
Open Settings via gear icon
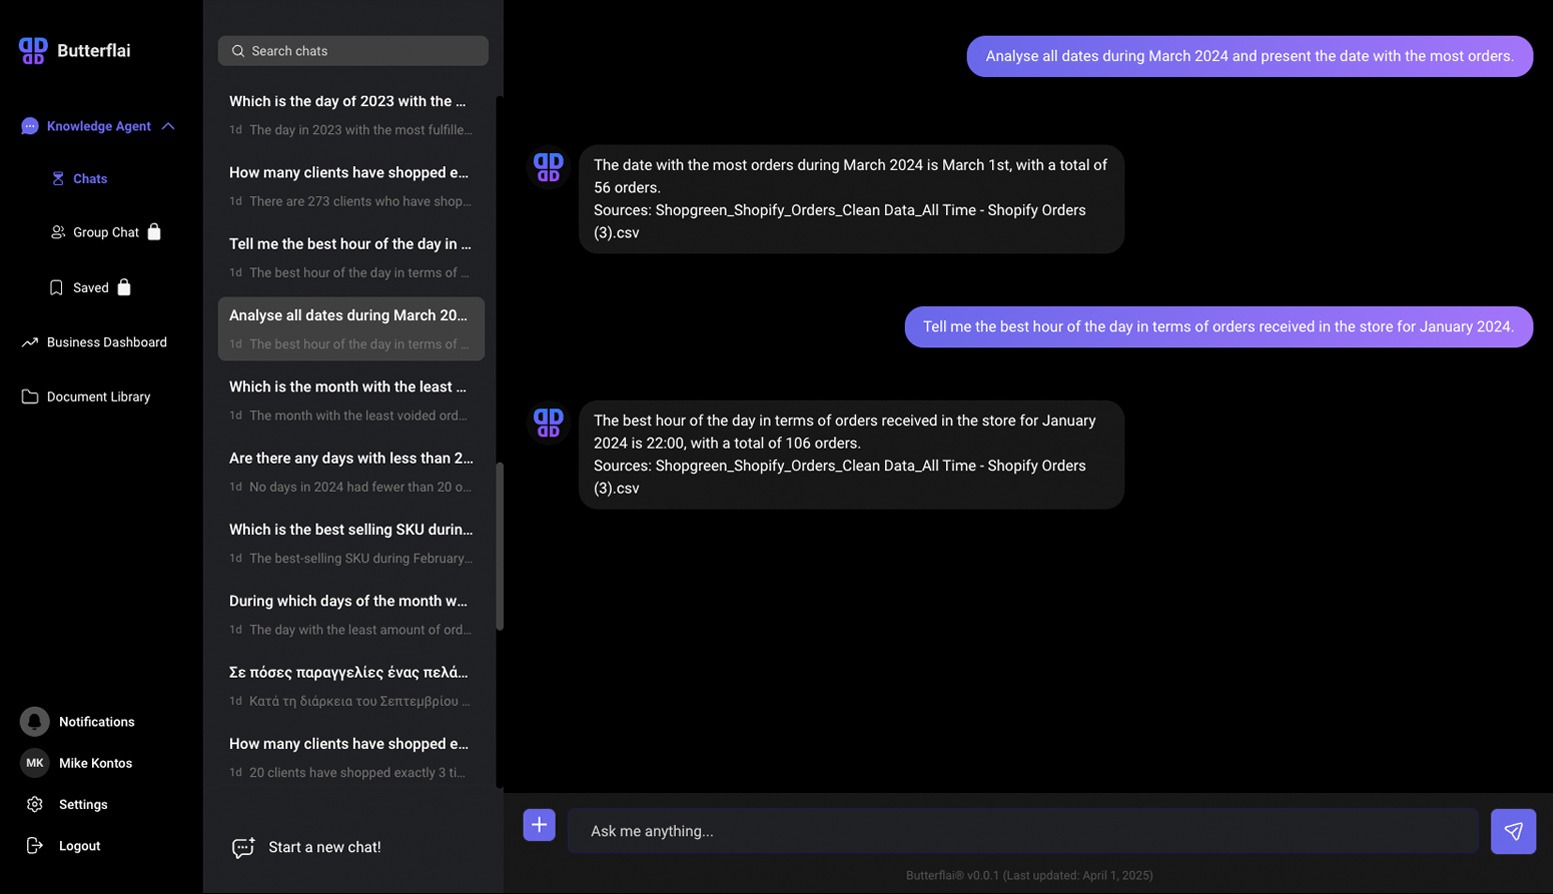click(34, 804)
